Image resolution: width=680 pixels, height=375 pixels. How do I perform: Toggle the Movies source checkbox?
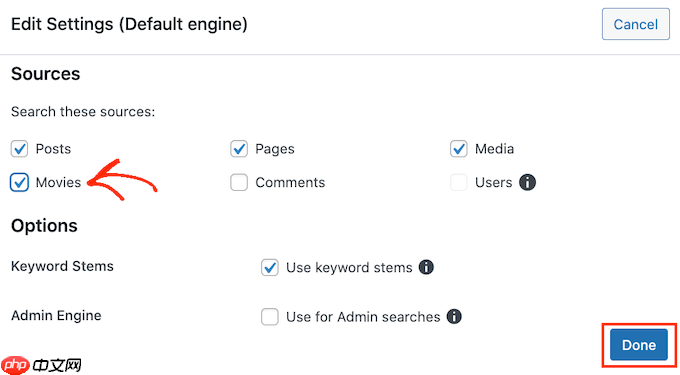(x=20, y=183)
